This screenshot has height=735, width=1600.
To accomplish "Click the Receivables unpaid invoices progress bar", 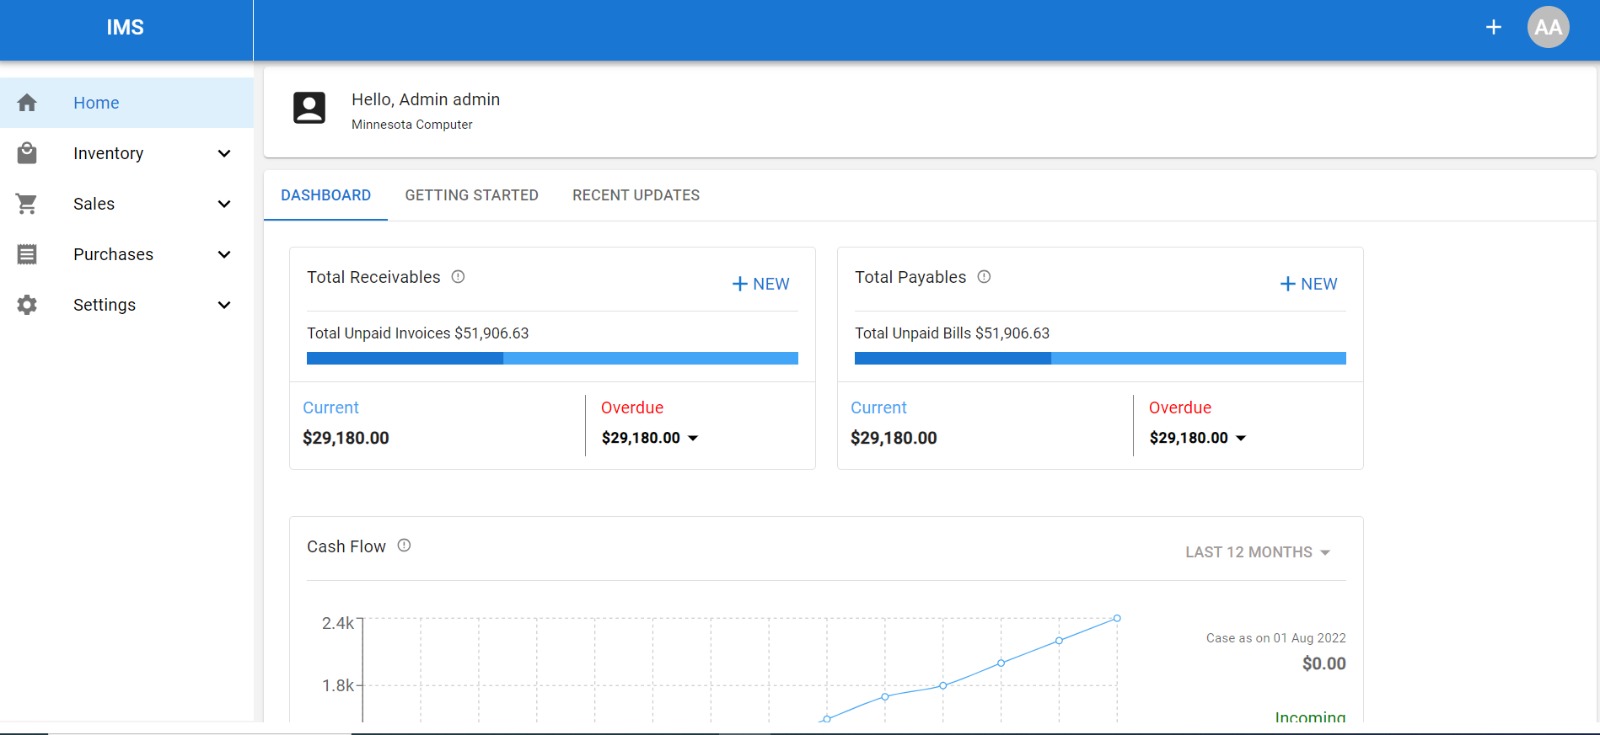I will pyautogui.click(x=552, y=358).
